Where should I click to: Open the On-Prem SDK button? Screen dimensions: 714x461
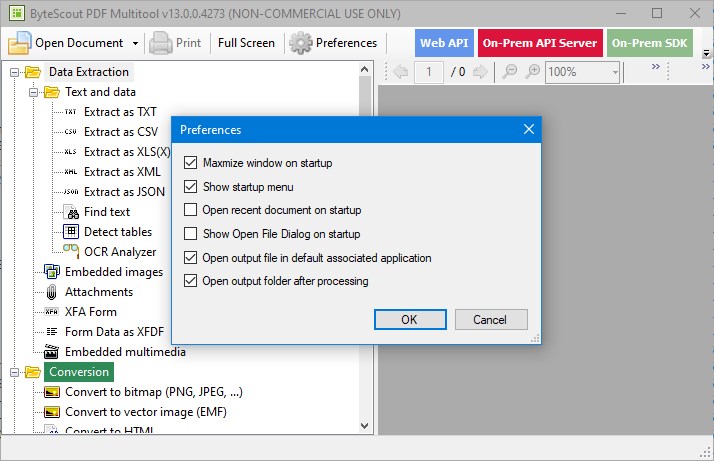click(x=649, y=43)
